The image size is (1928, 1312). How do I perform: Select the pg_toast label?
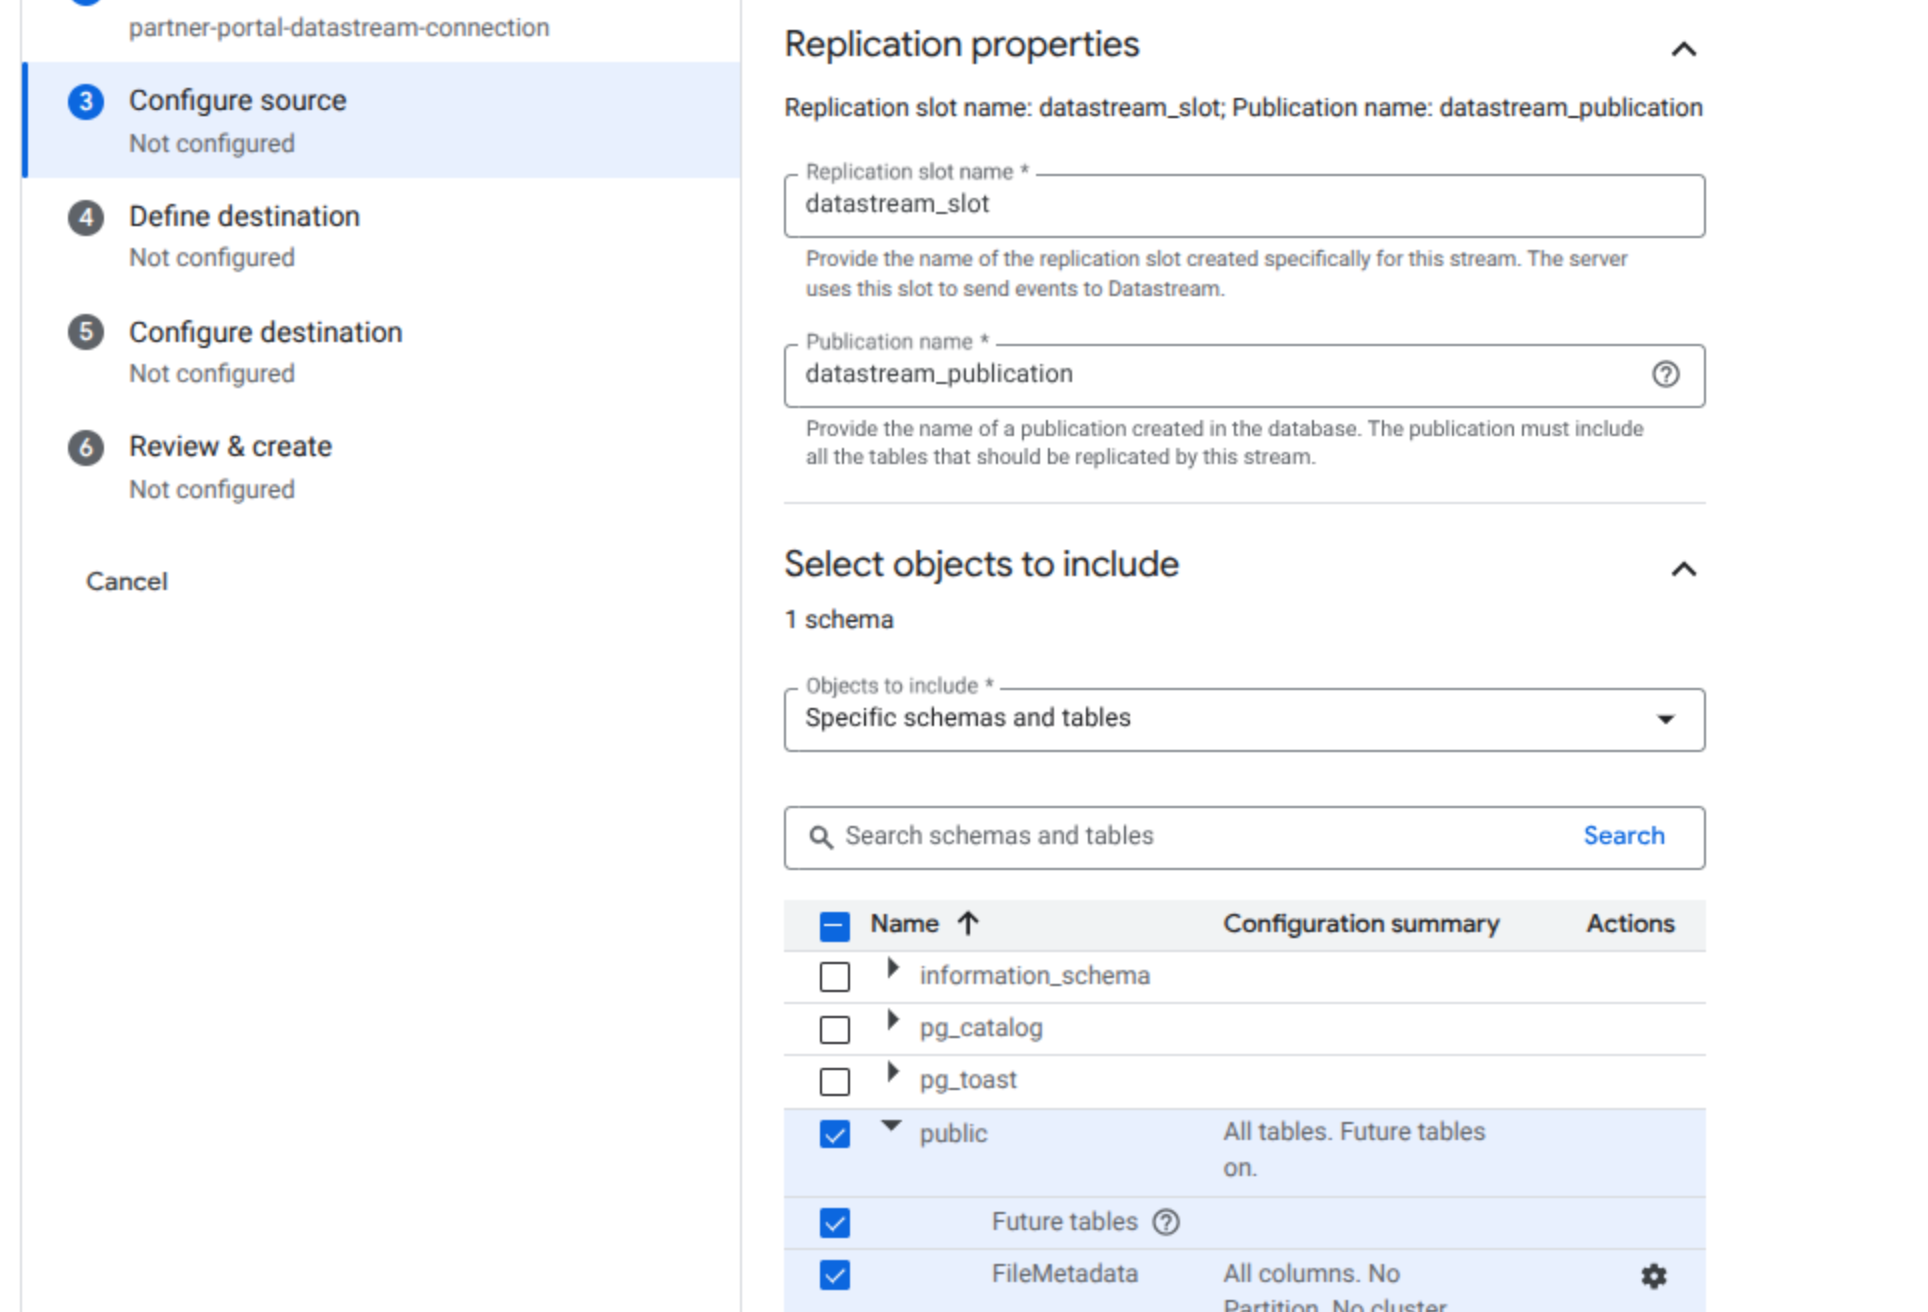pyautogui.click(x=968, y=1080)
